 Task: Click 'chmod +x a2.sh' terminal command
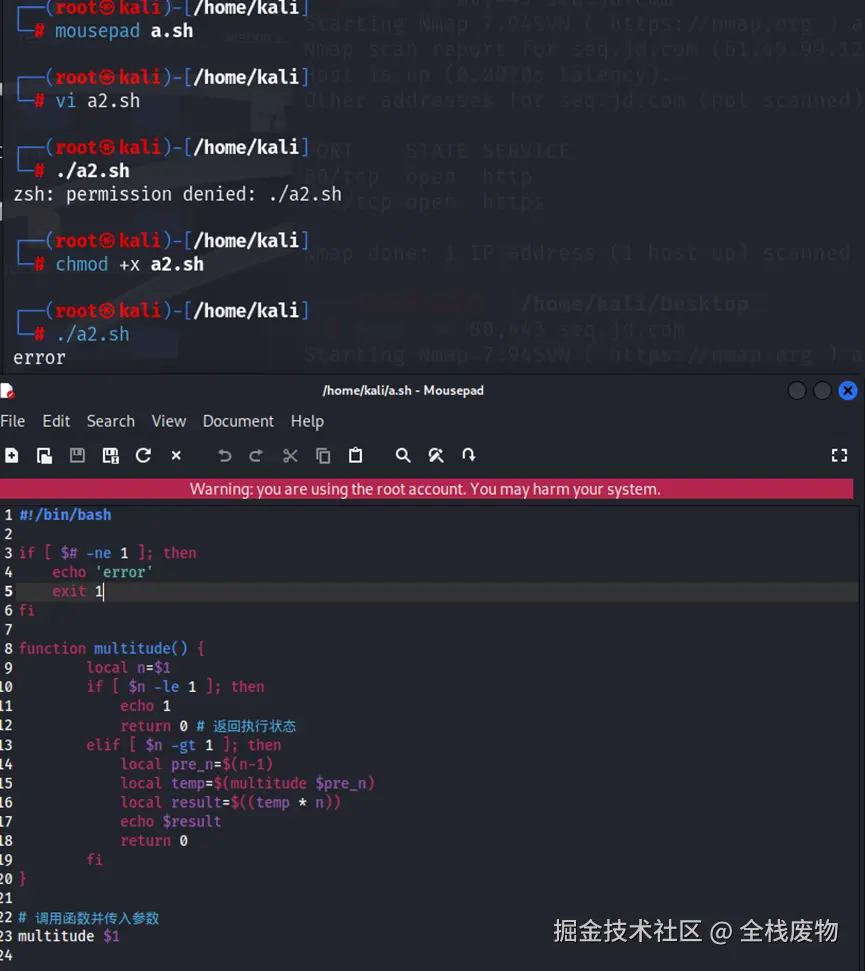click(129, 264)
